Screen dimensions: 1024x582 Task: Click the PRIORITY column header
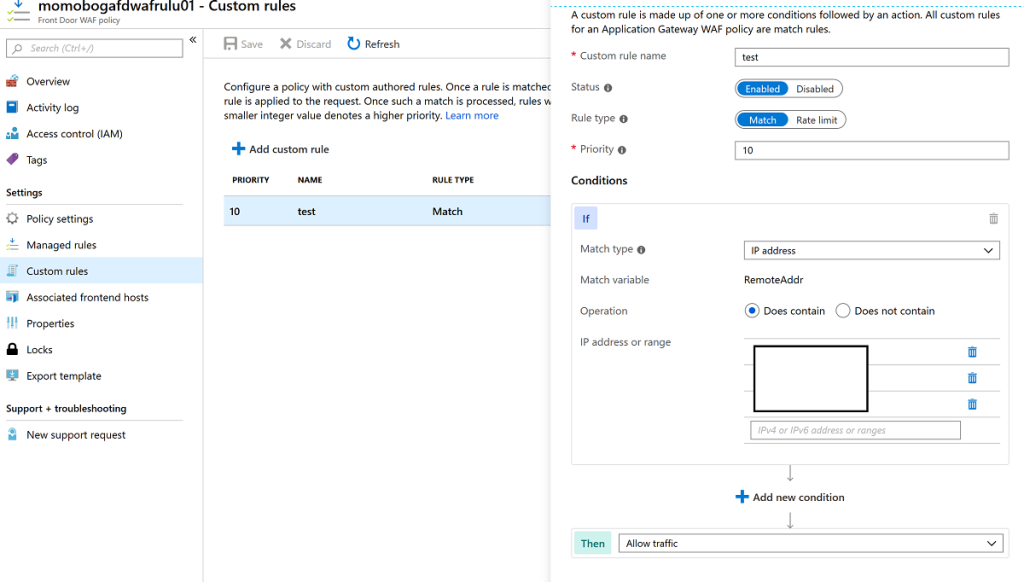(251, 180)
